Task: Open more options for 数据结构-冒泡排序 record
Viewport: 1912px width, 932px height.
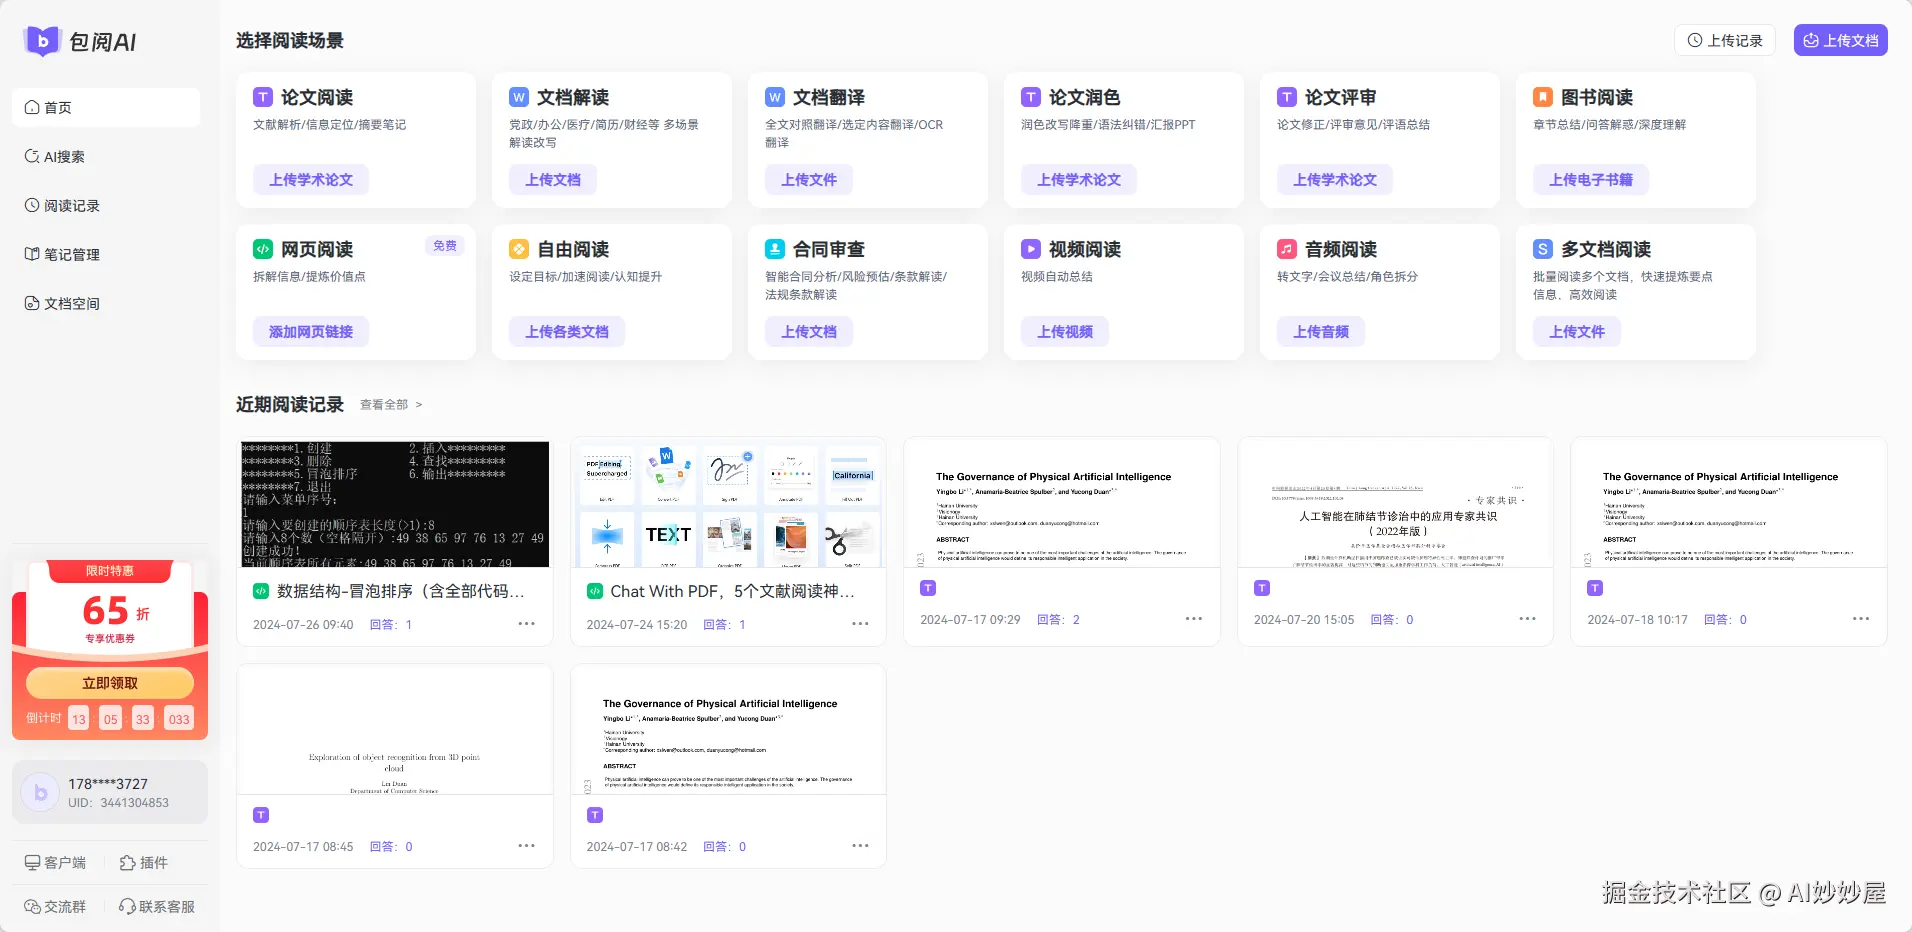Action: (527, 624)
